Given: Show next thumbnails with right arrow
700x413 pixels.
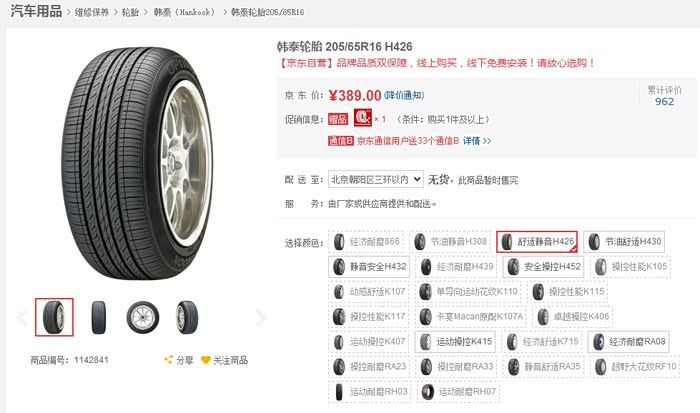Looking at the screenshot, I should pos(261,317).
